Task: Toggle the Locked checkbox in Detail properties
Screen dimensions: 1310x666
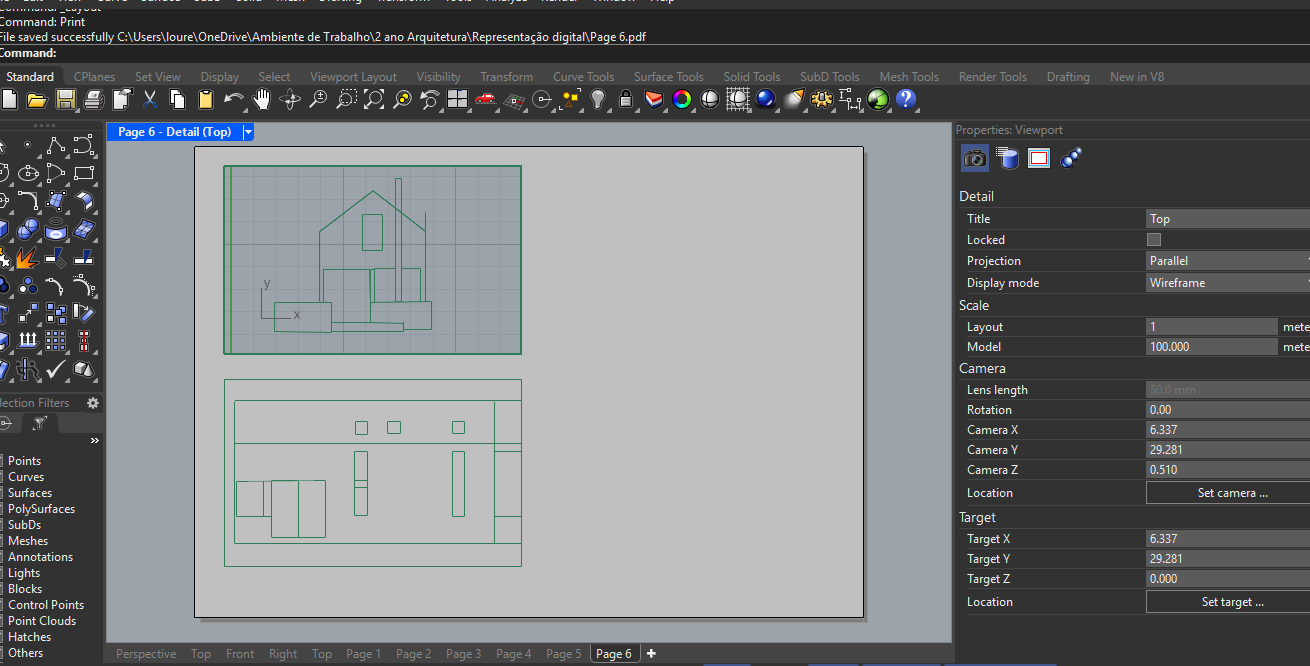Action: (1153, 239)
